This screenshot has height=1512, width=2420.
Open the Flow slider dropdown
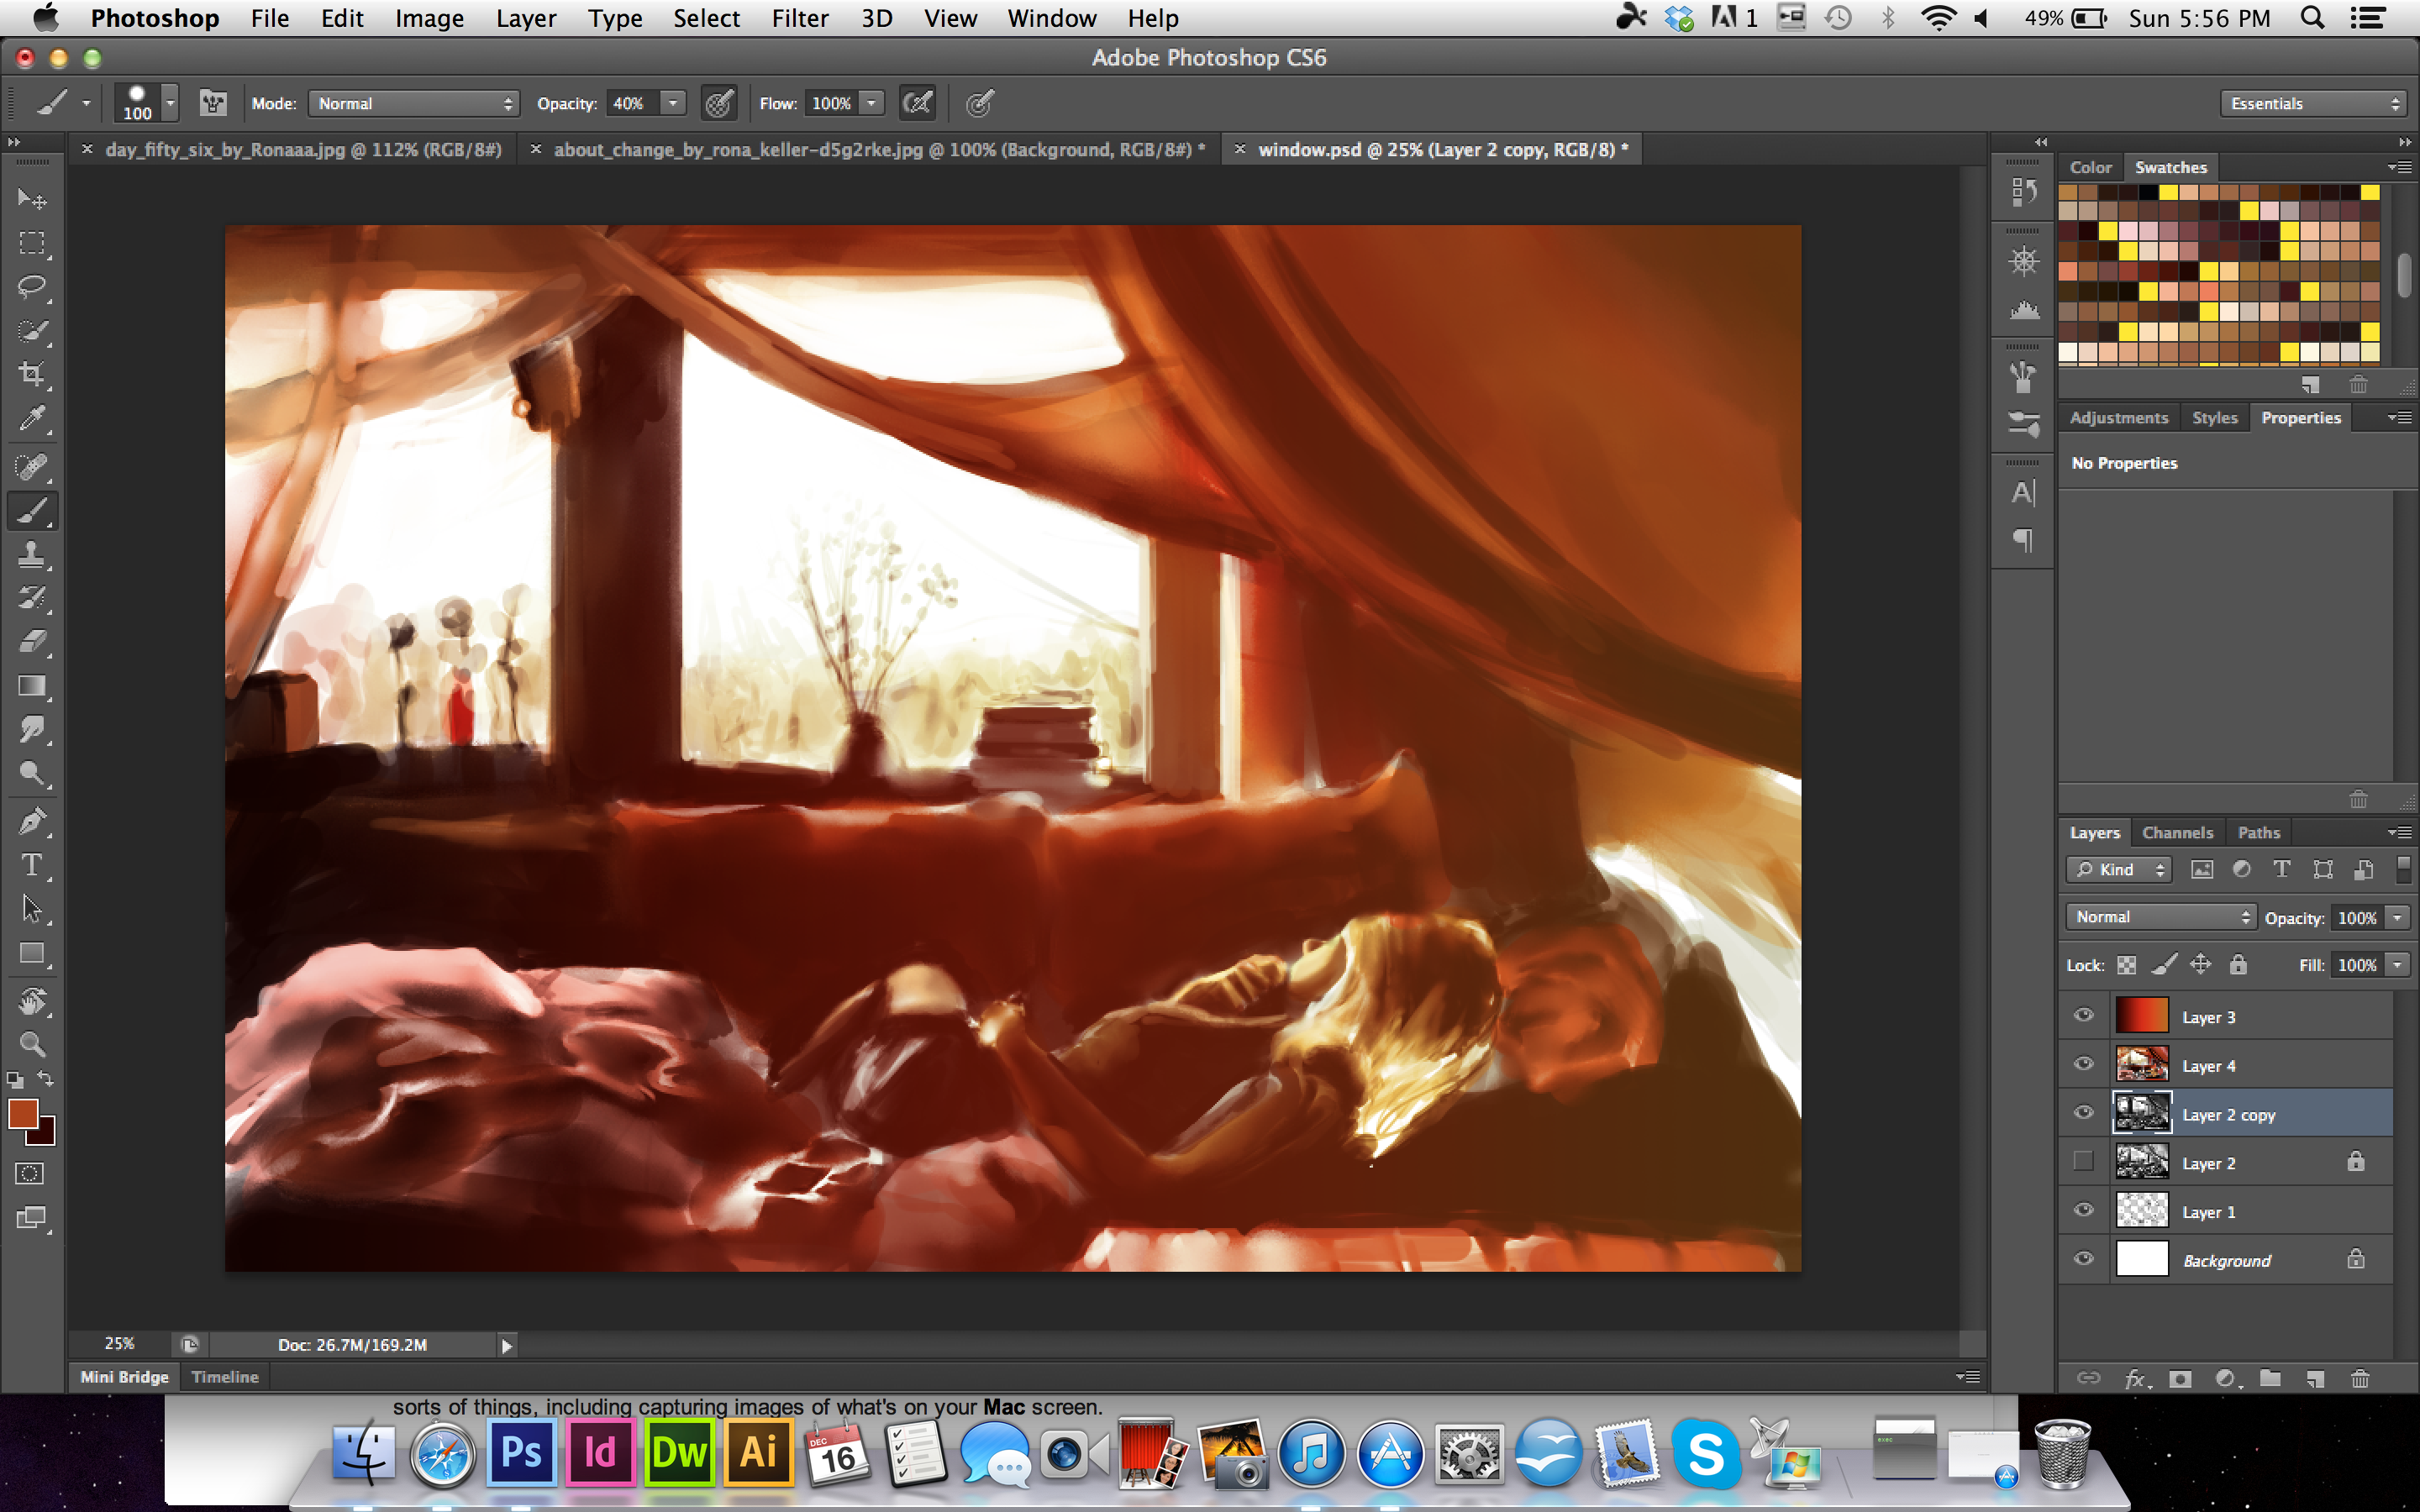(872, 103)
